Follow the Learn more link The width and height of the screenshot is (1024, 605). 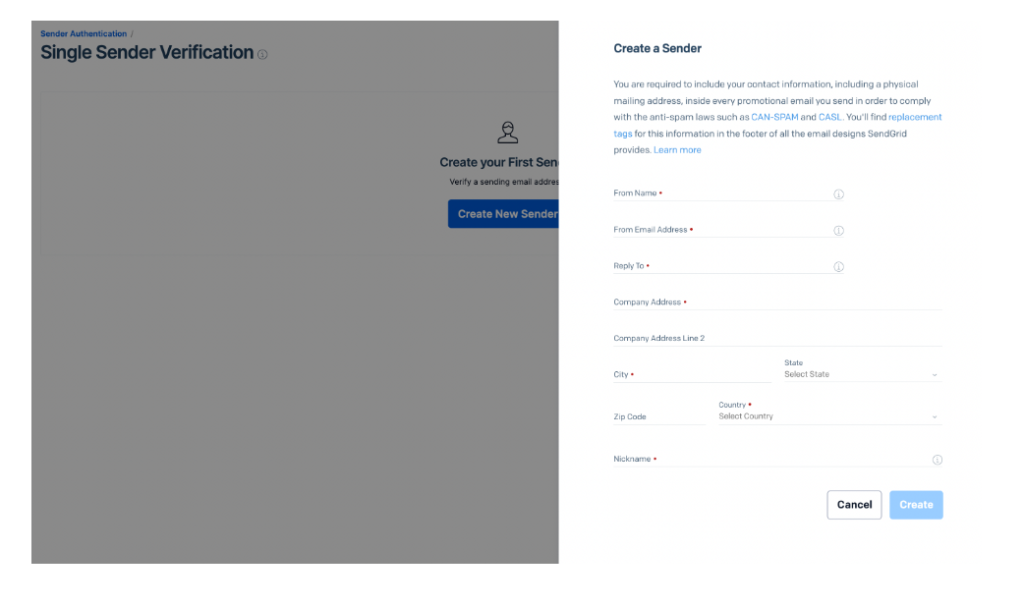click(677, 150)
